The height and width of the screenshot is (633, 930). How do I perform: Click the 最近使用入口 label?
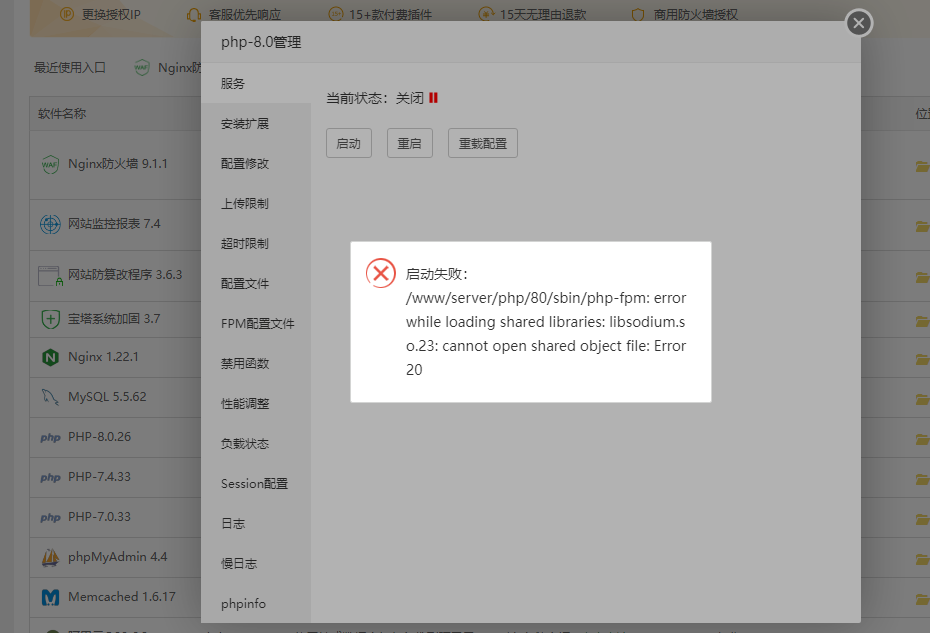pos(69,68)
